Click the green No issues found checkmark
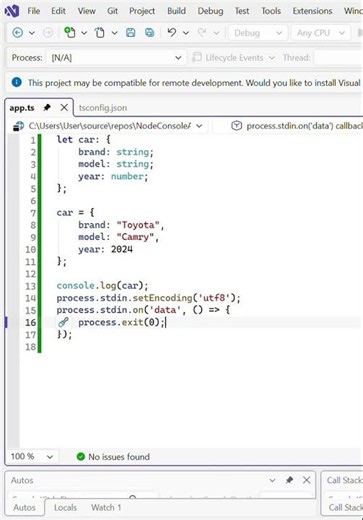The width and height of the screenshot is (363, 520). coord(81,456)
